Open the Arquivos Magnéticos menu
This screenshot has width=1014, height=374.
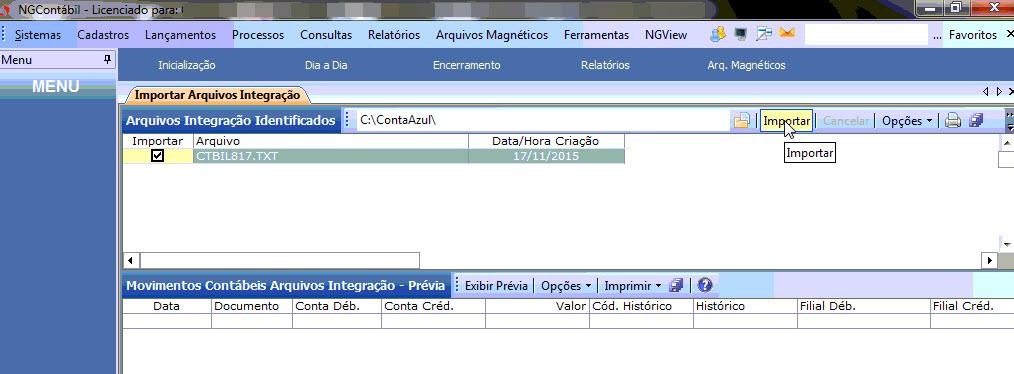491,35
